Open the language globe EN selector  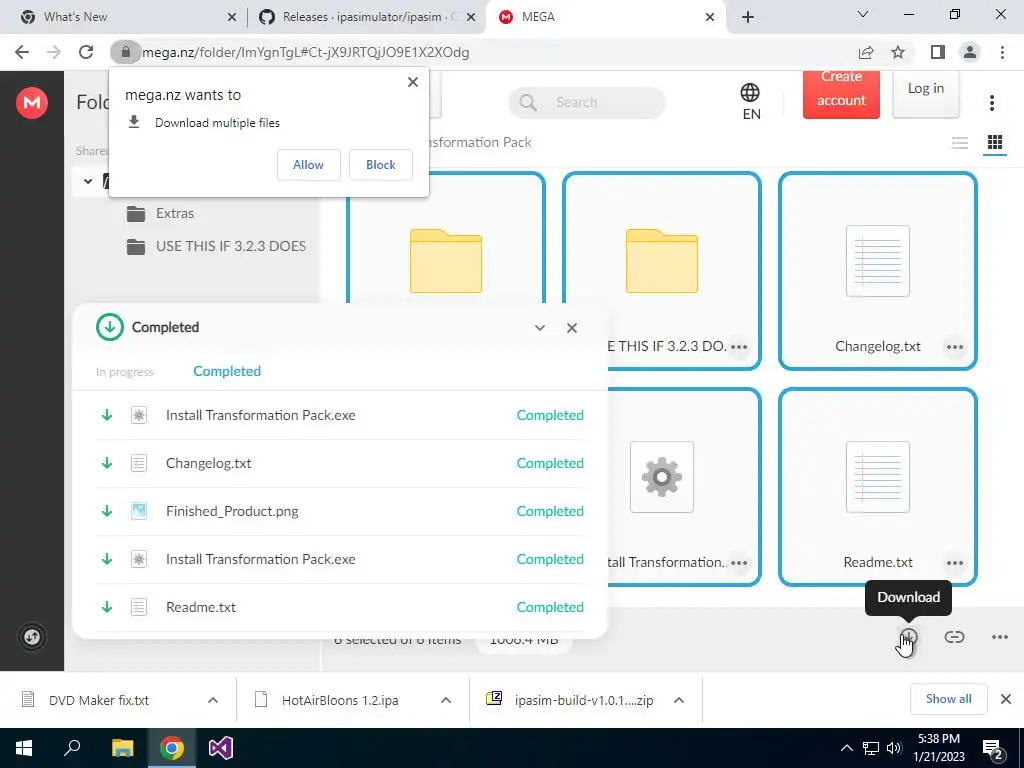750,102
